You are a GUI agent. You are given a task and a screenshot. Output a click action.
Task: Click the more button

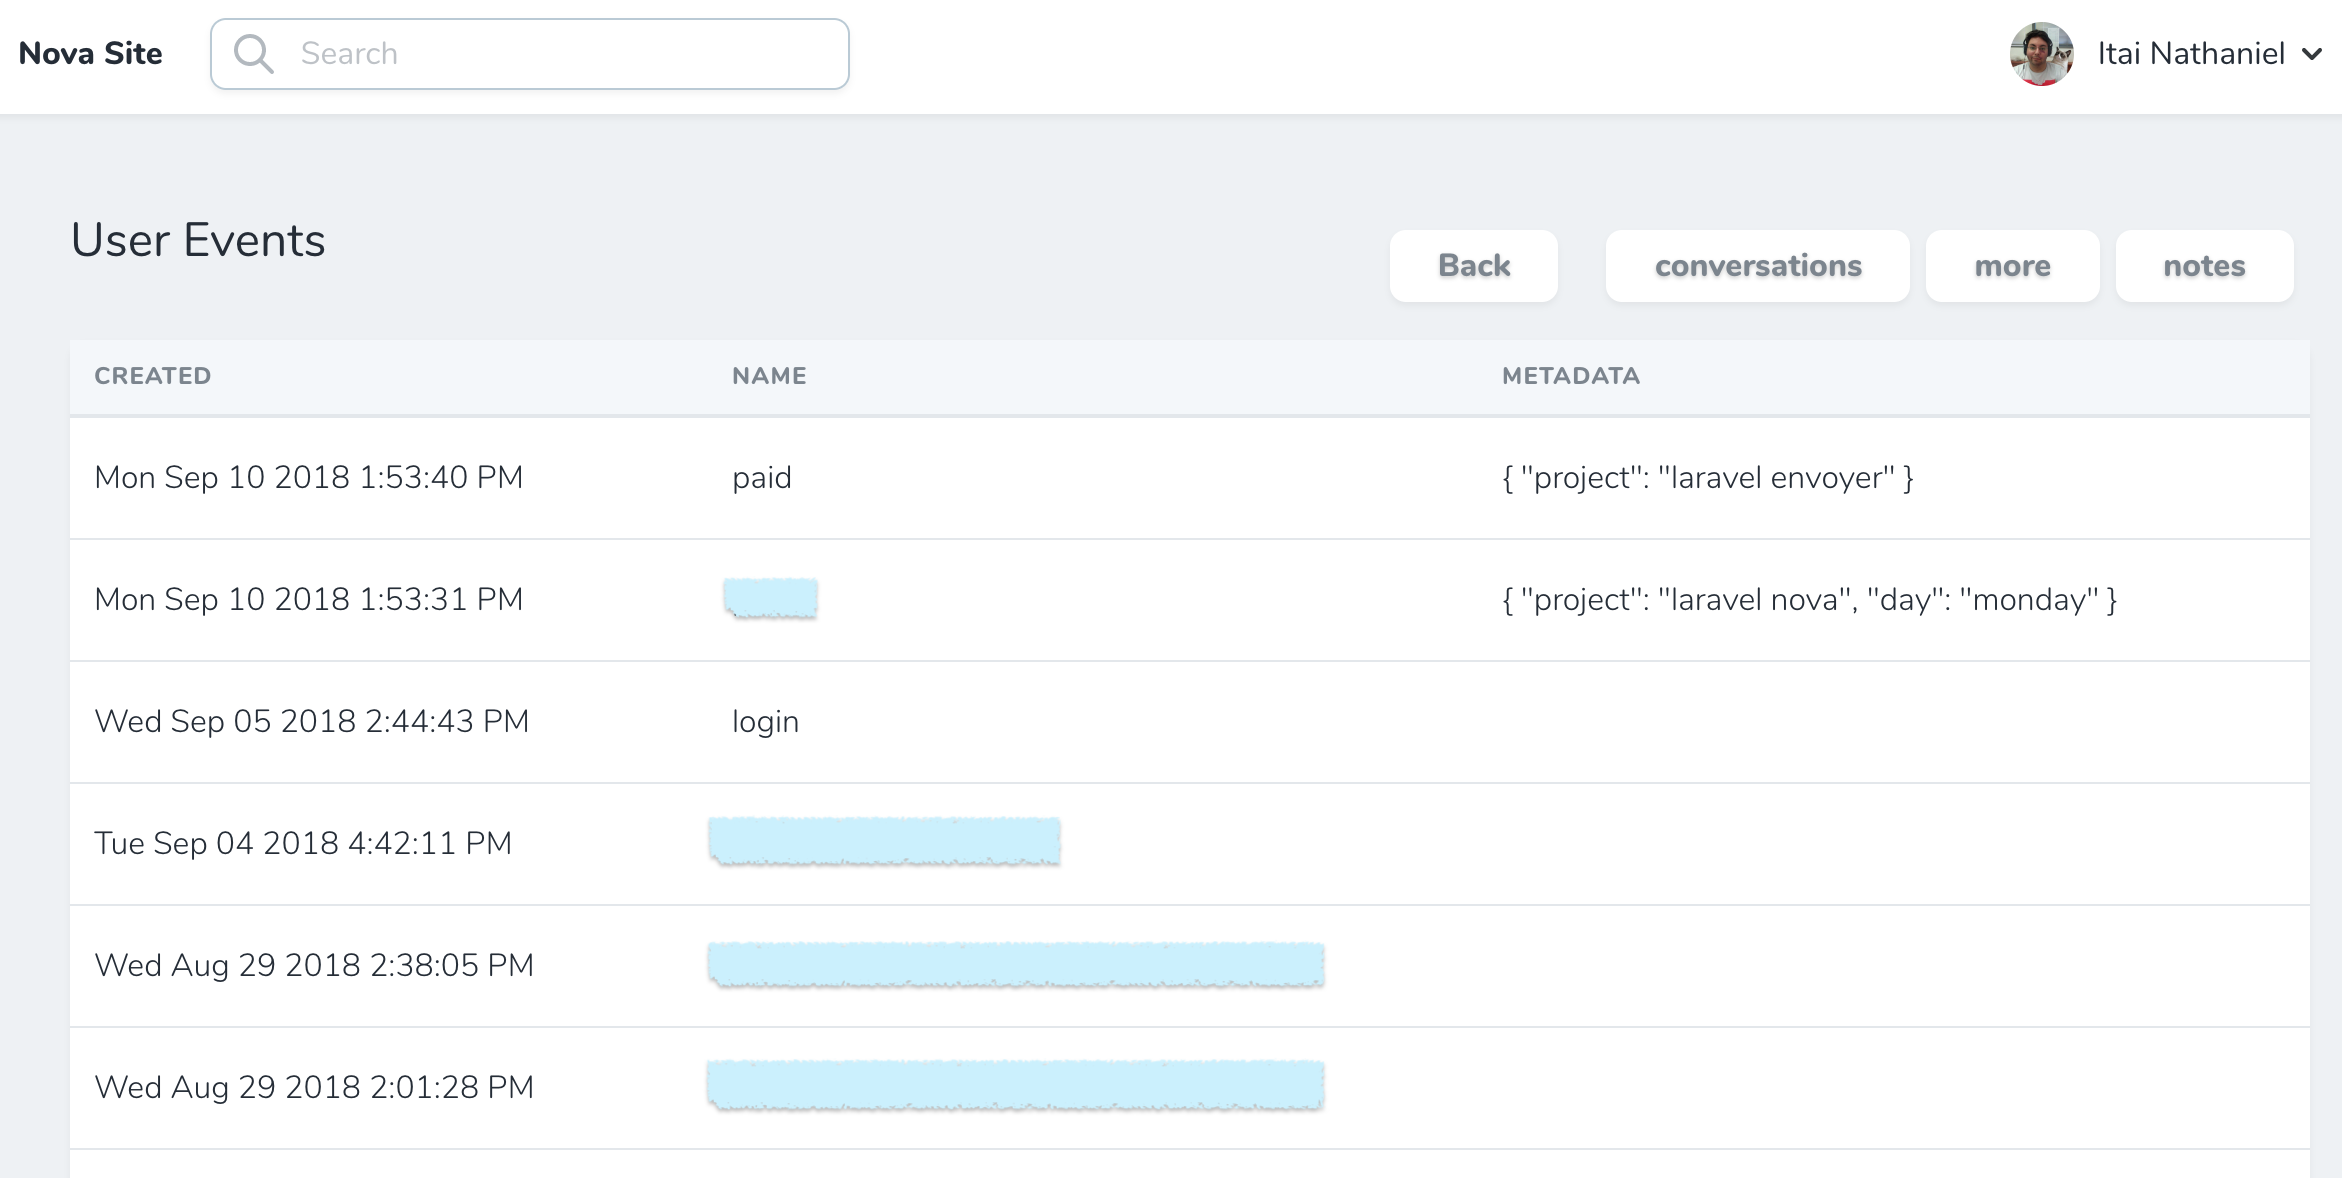pos(2012,266)
